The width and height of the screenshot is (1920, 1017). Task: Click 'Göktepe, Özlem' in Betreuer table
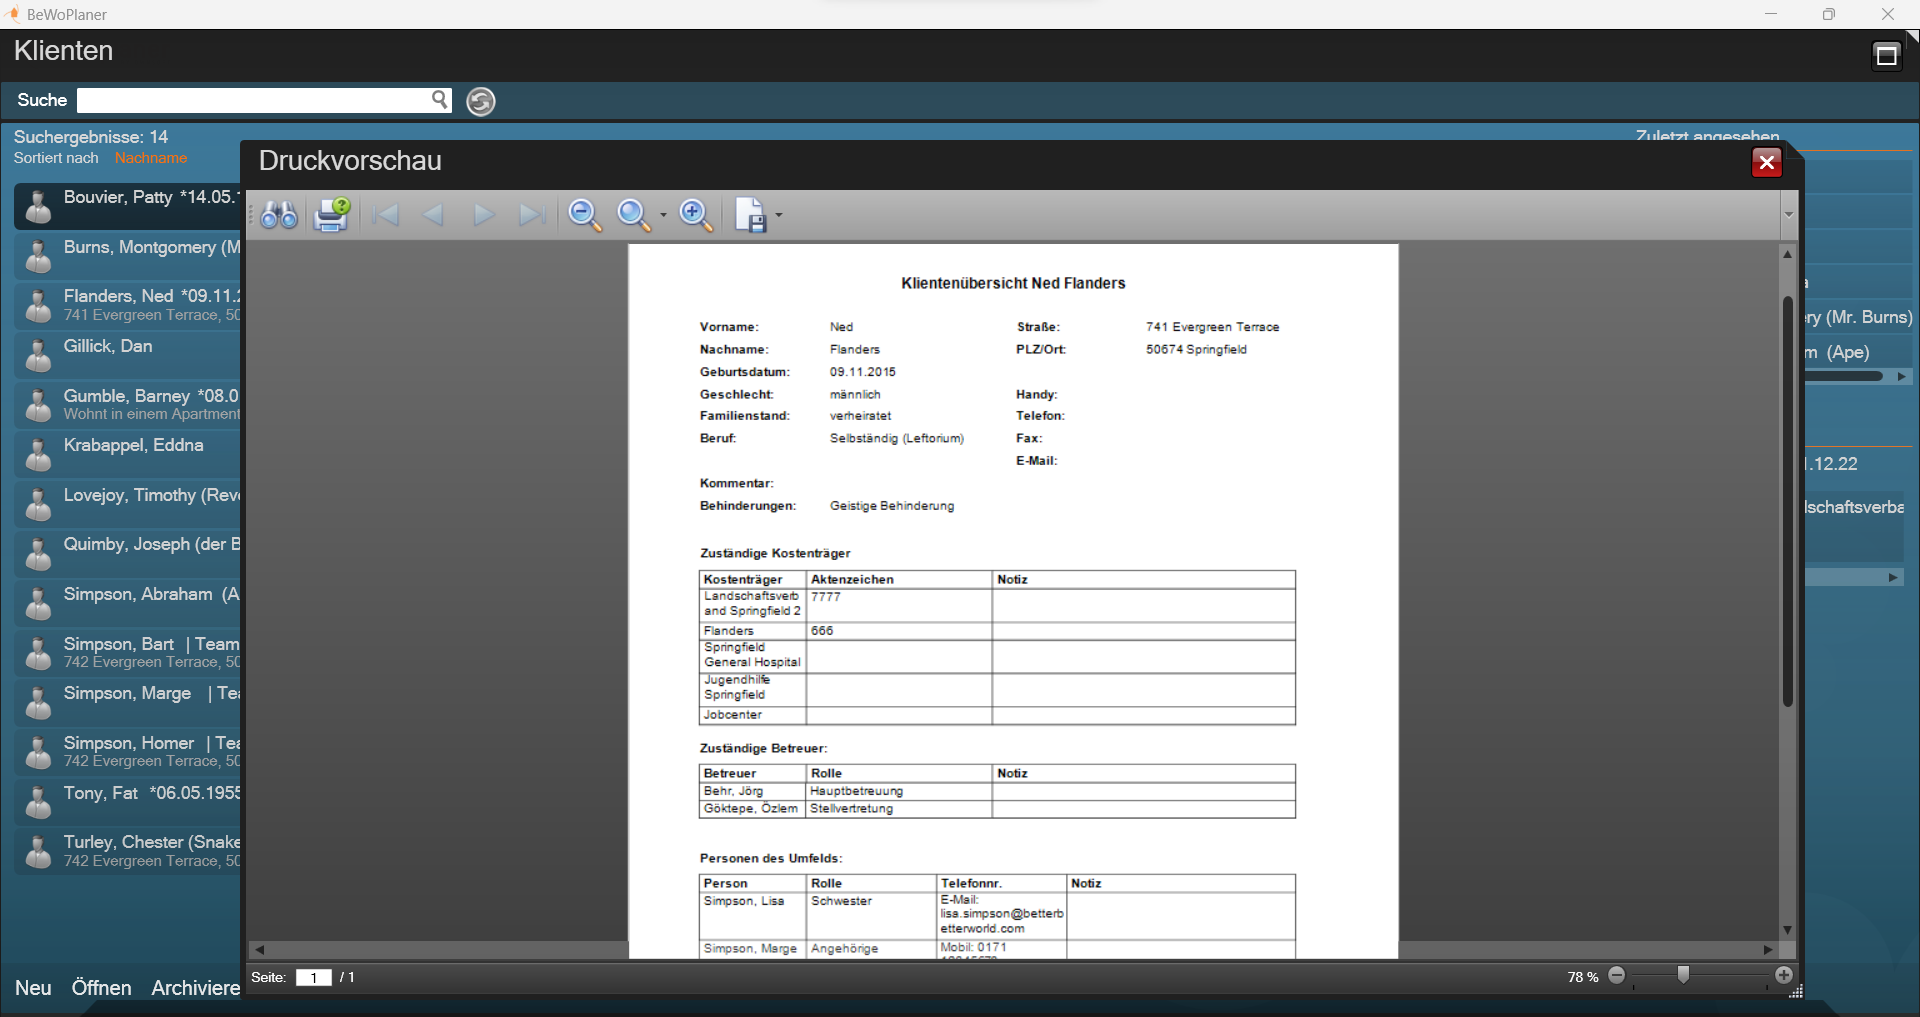[x=751, y=808]
